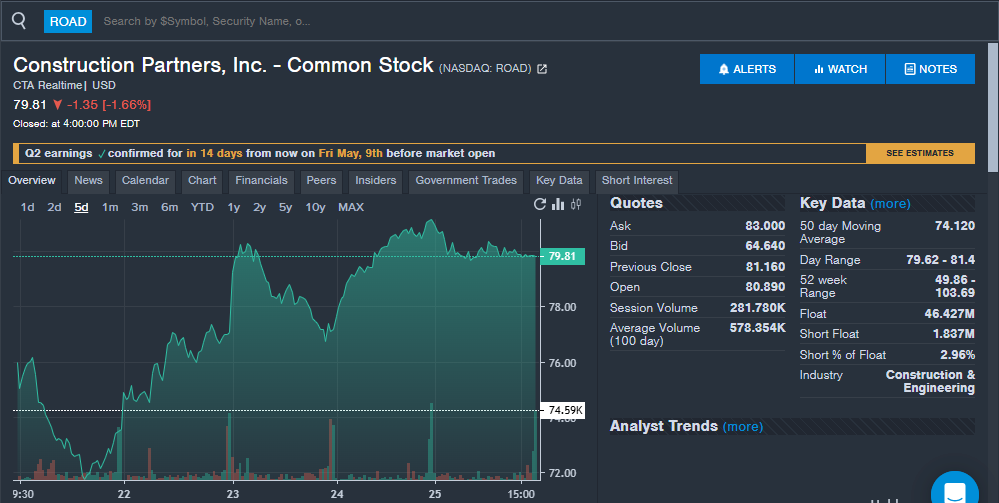Select the 5d chart range

81,207
